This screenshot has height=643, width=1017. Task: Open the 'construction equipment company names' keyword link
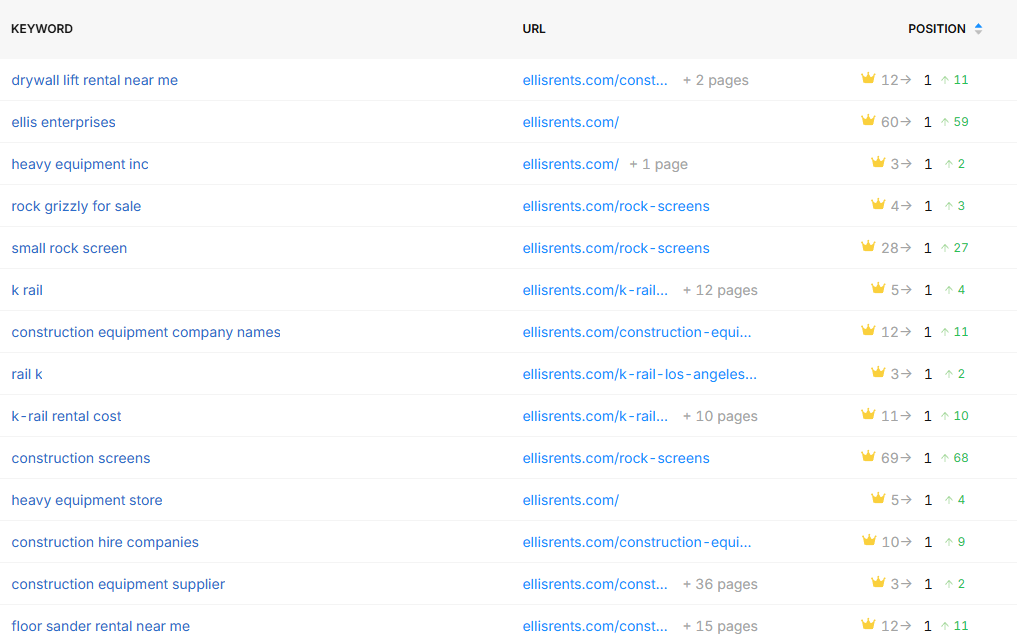coord(146,332)
